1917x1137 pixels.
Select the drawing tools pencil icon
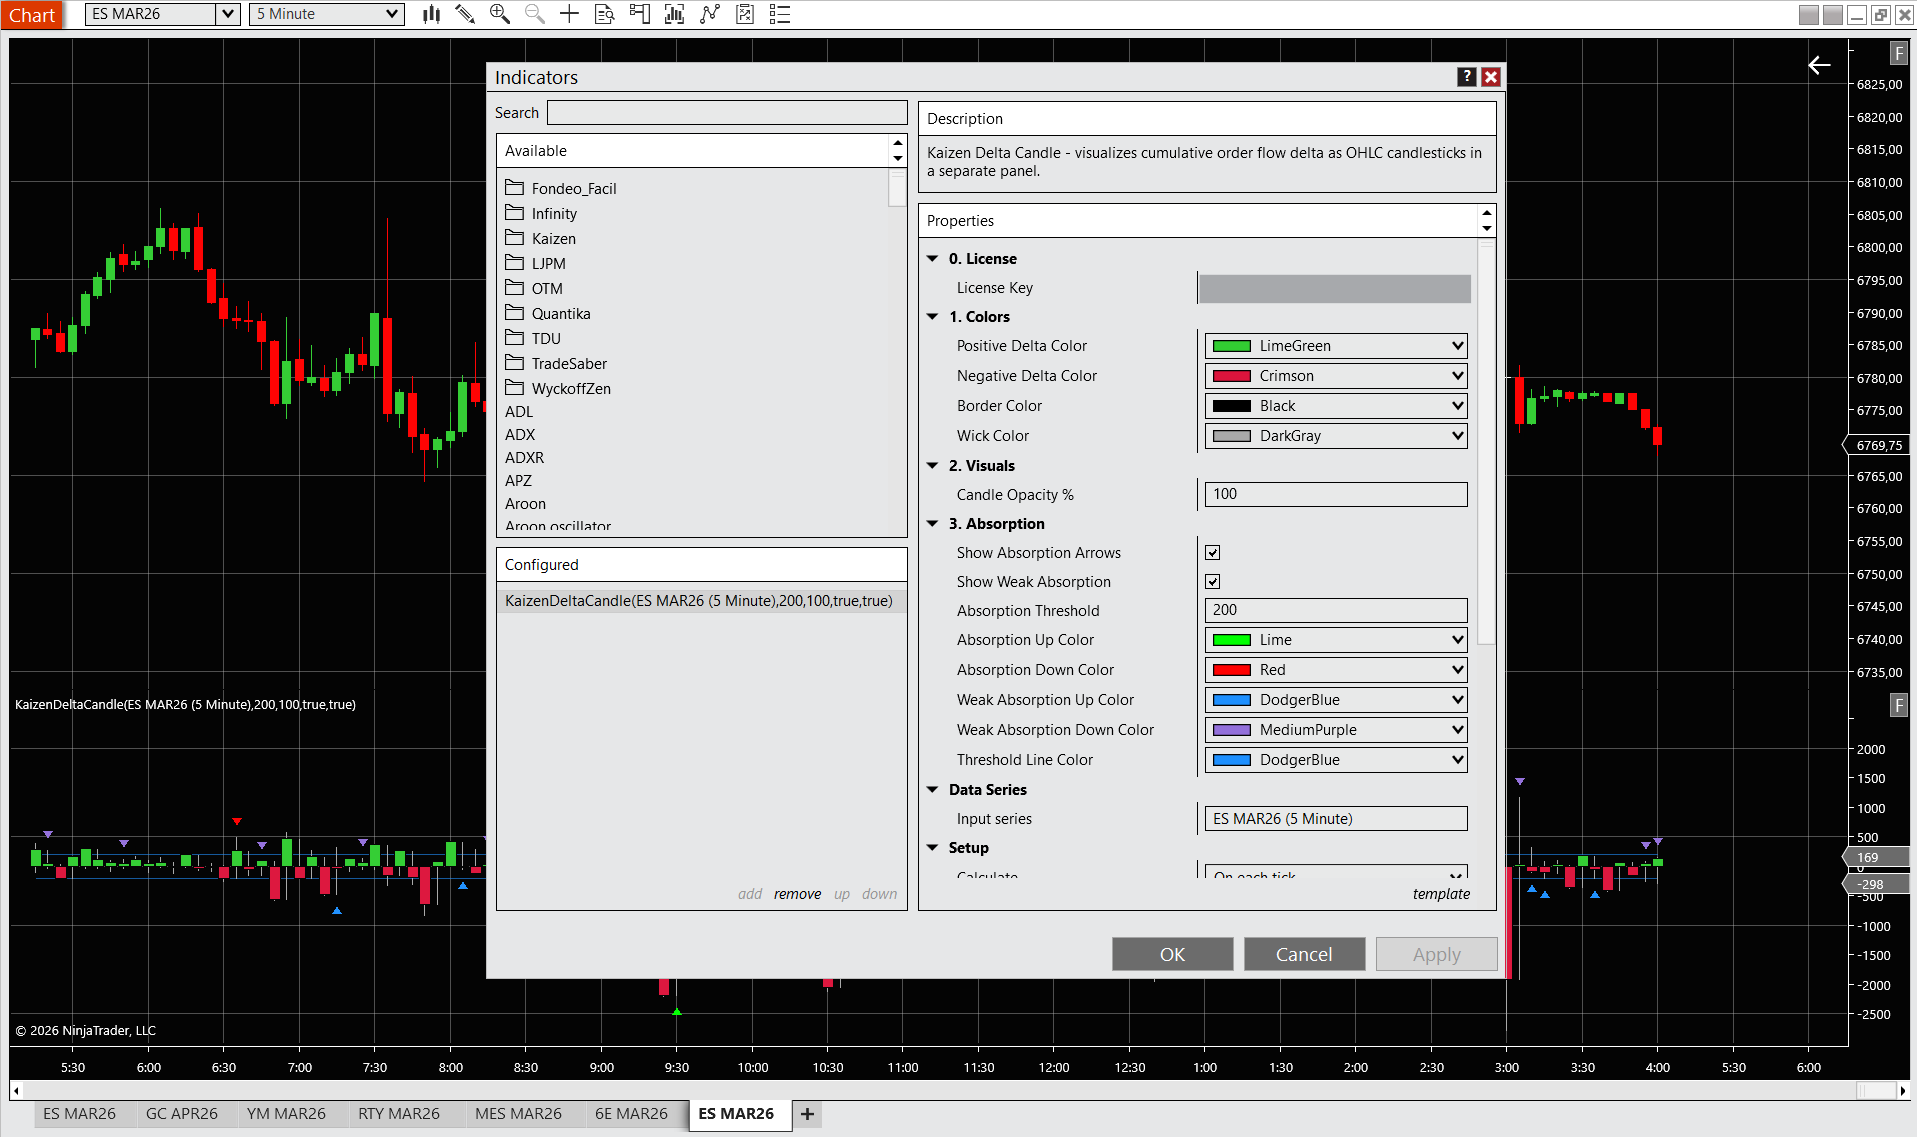465,14
